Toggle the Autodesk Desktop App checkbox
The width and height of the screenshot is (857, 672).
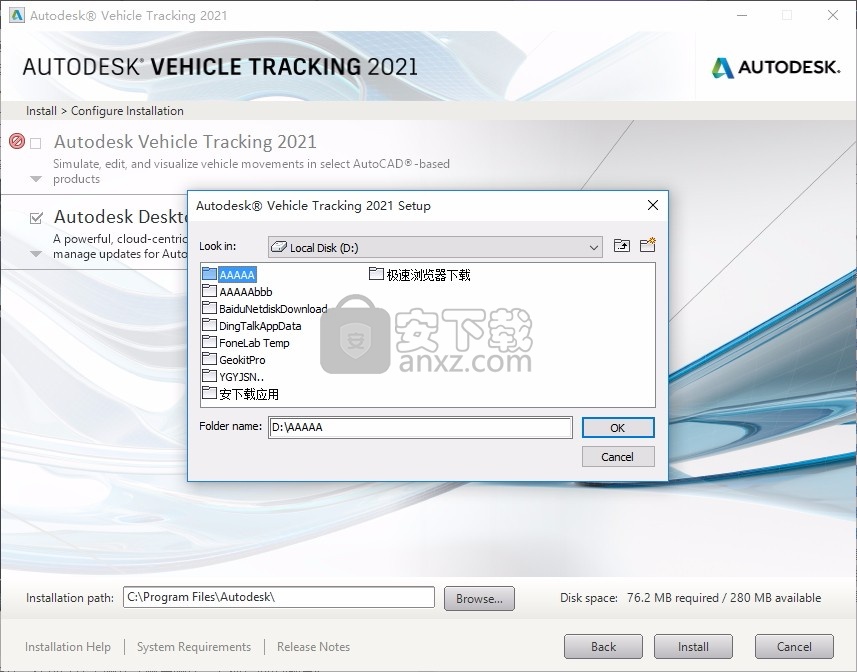click(x=36, y=219)
